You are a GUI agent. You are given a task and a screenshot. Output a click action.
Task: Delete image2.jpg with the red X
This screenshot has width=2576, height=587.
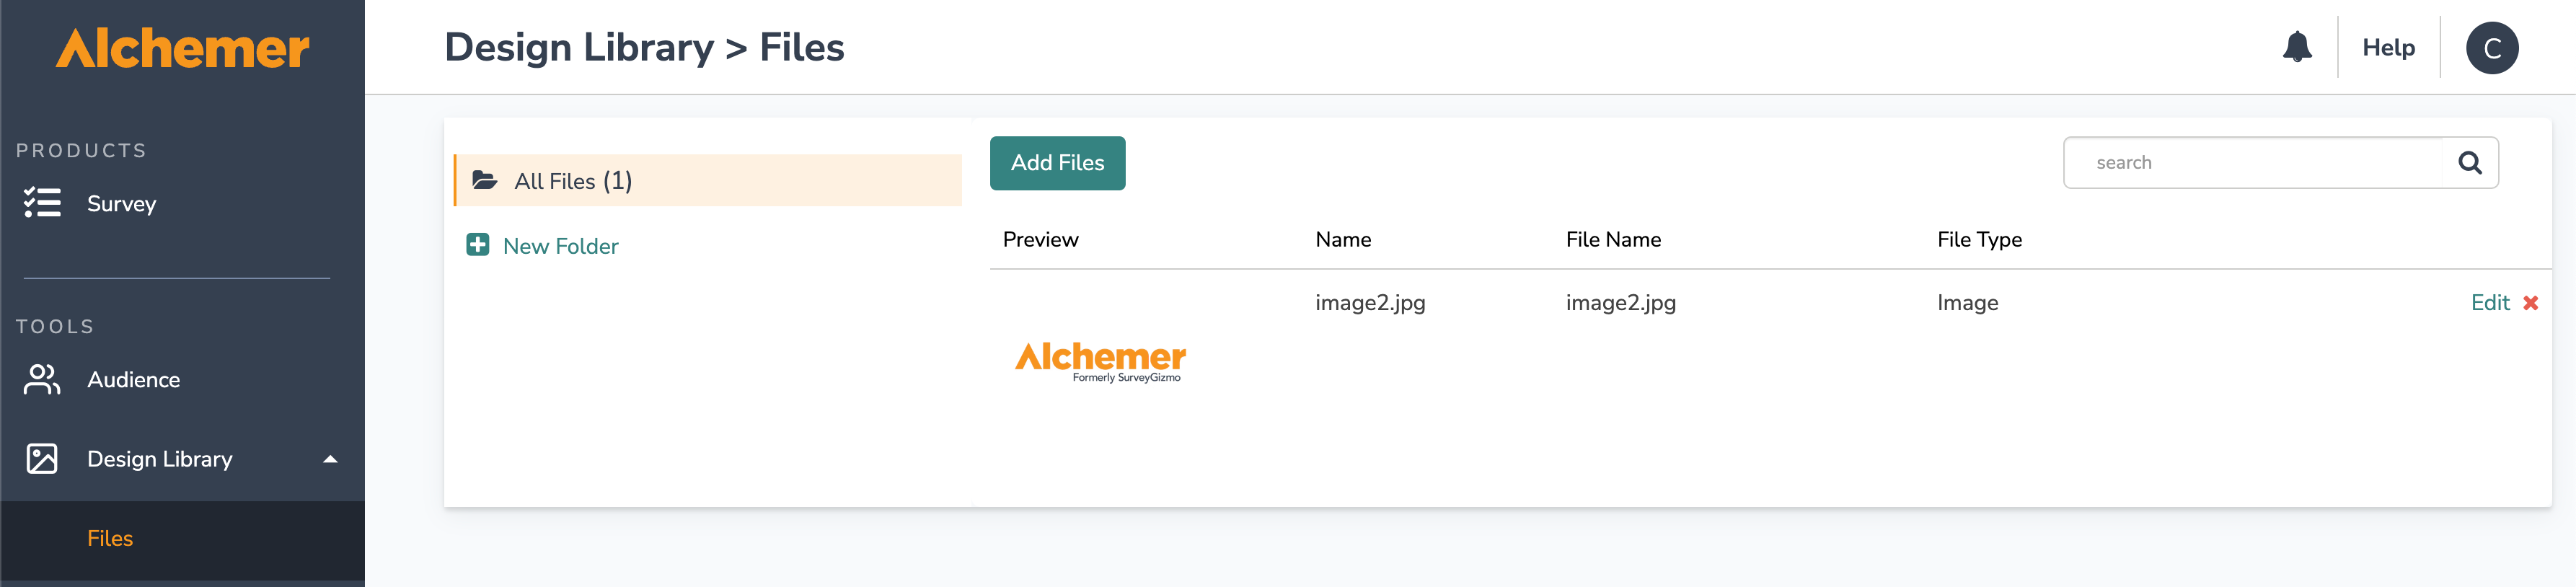2530,303
